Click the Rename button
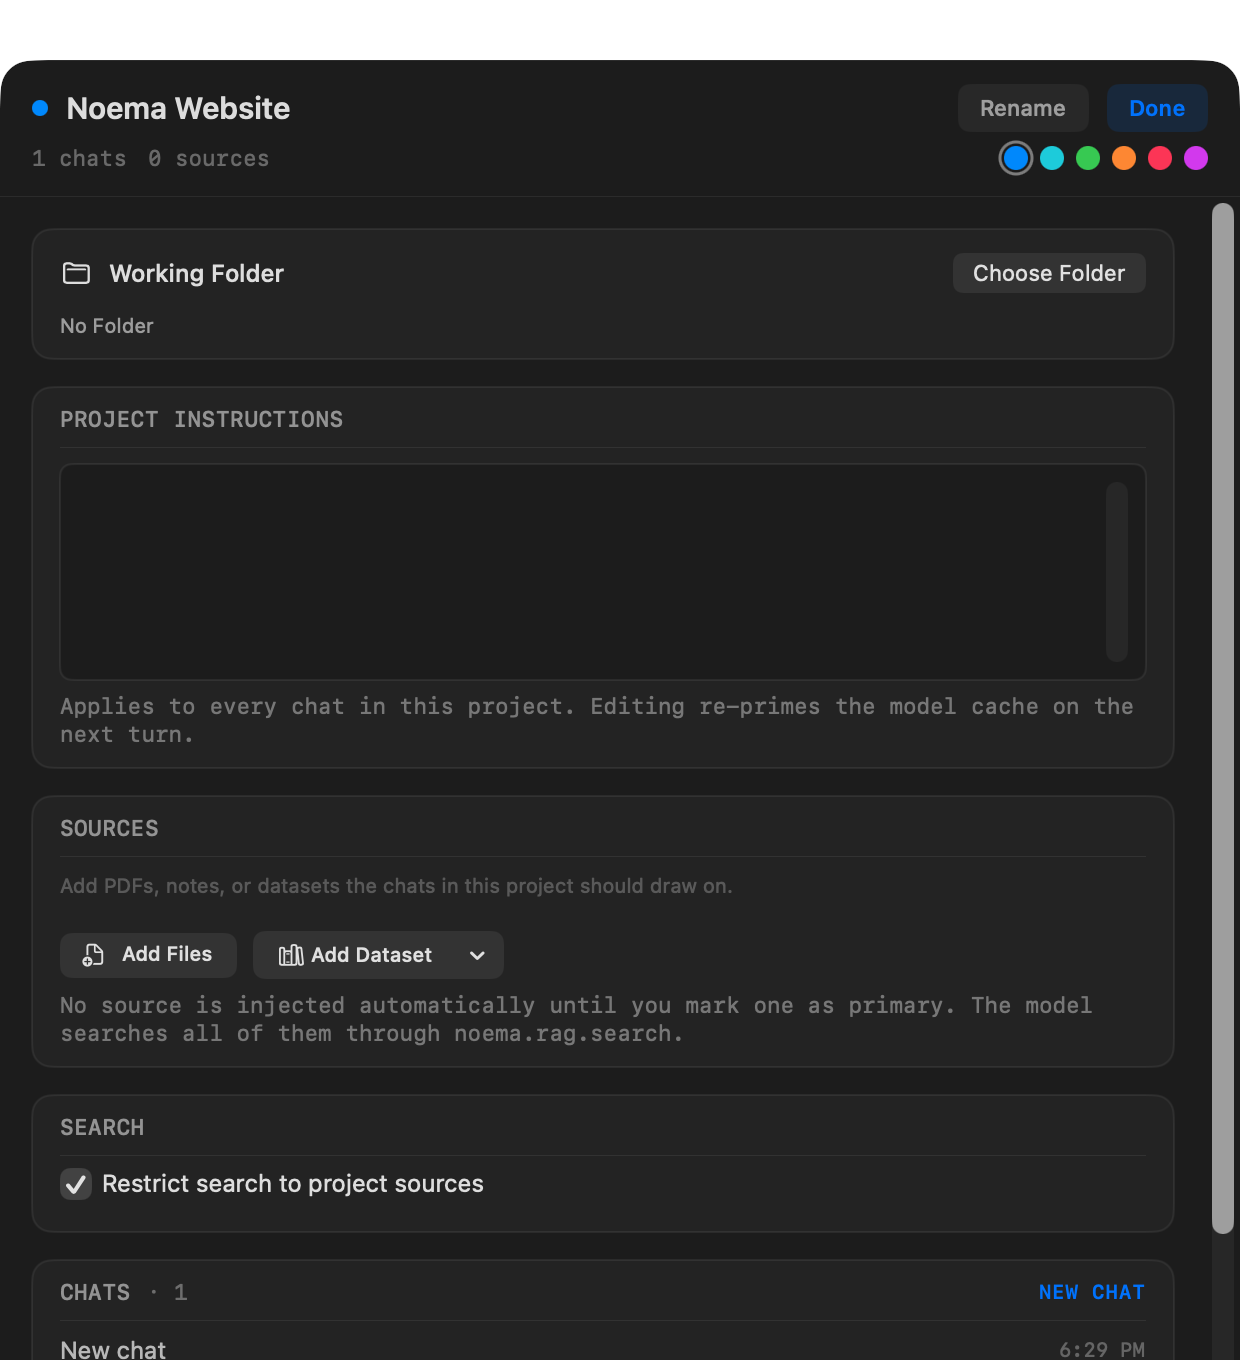The height and width of the screenshot is (1360, 1240). (1022, 108)
